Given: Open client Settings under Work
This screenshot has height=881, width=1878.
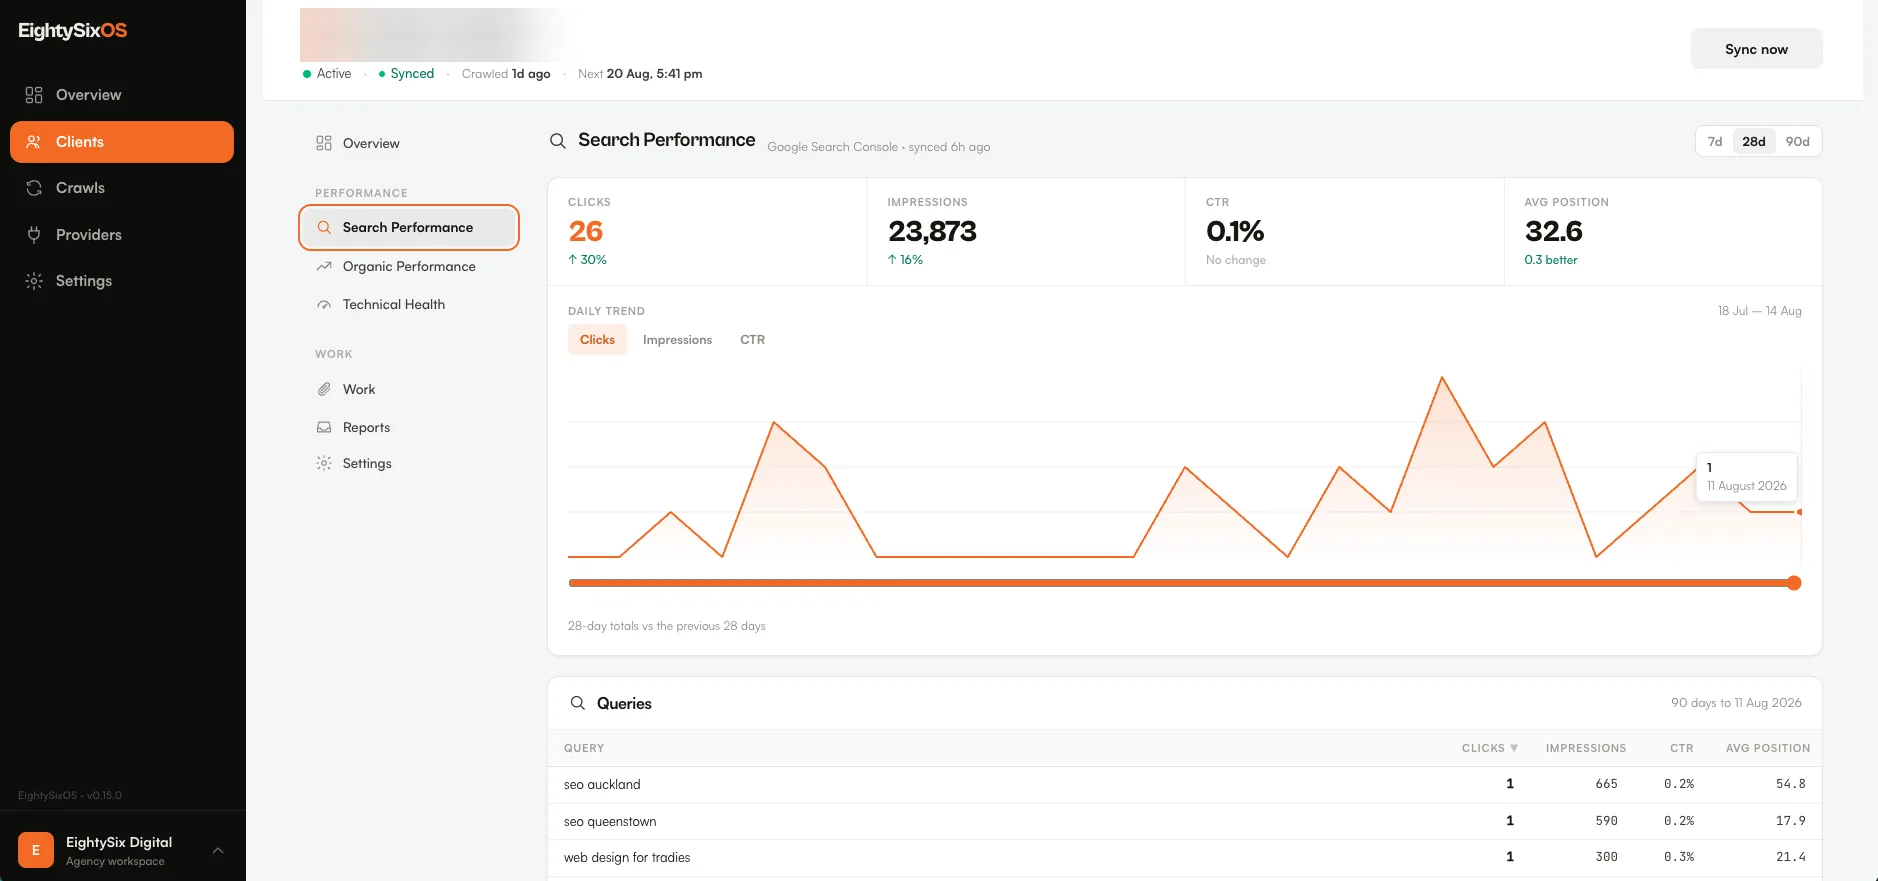Looking at the screenshot, I should tap(409, 463).
